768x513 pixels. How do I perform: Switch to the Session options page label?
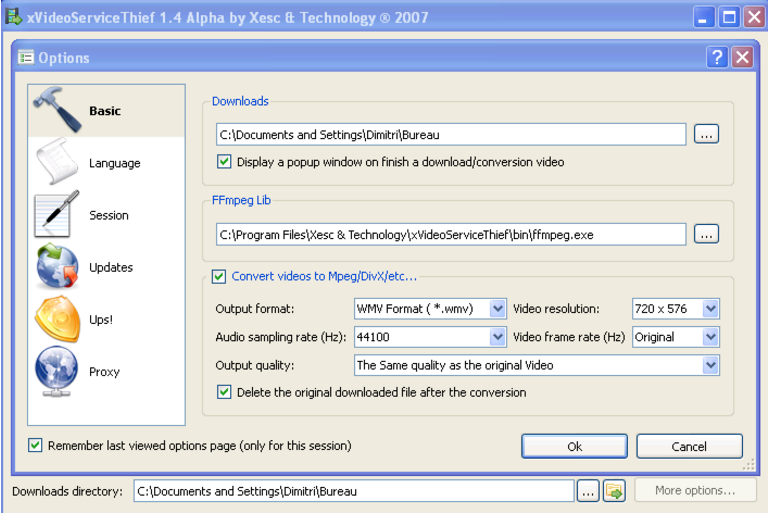(x=109, y=216)
